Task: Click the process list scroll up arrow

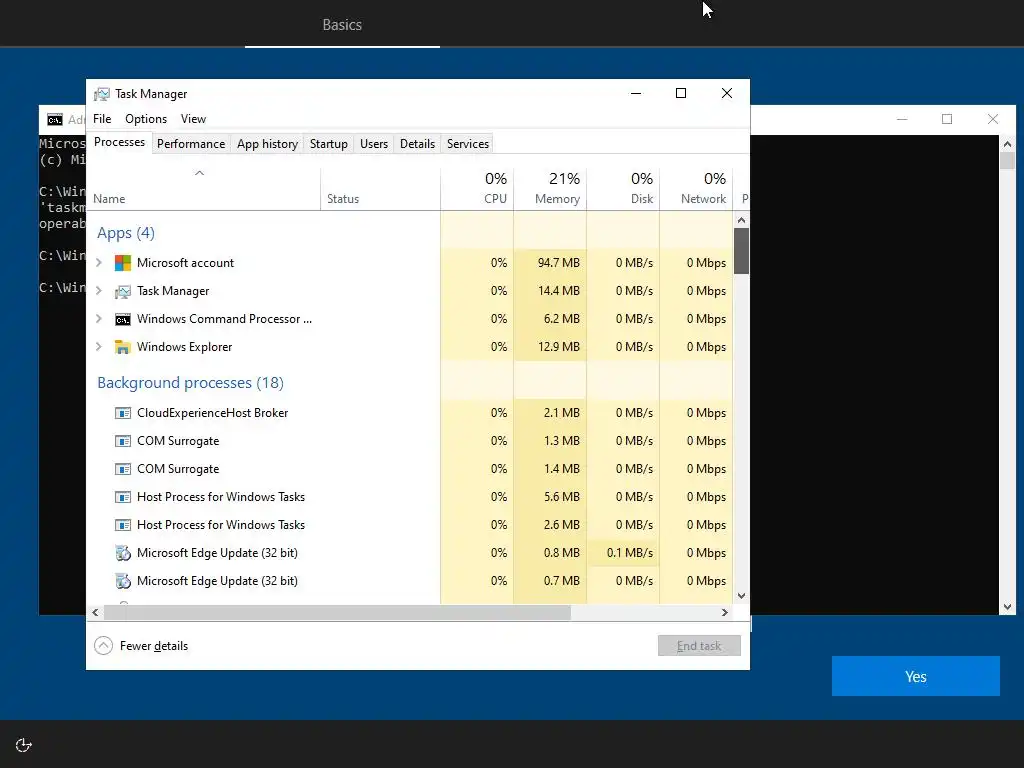Action: coord(741,220)
